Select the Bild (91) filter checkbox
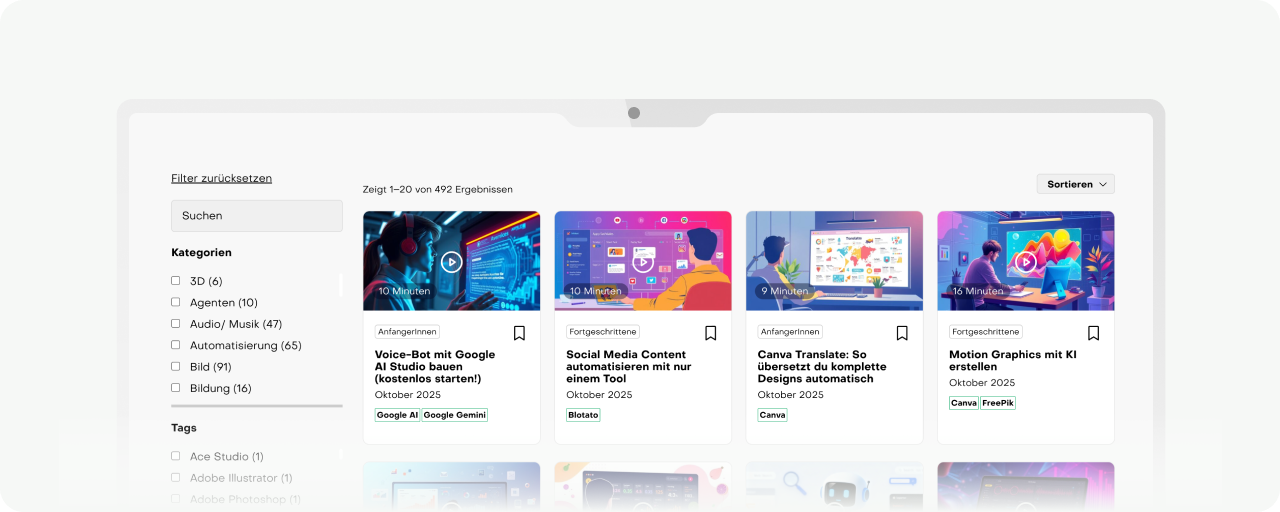The height and width of the screenshot is (512, 1280). coord(176,366)
